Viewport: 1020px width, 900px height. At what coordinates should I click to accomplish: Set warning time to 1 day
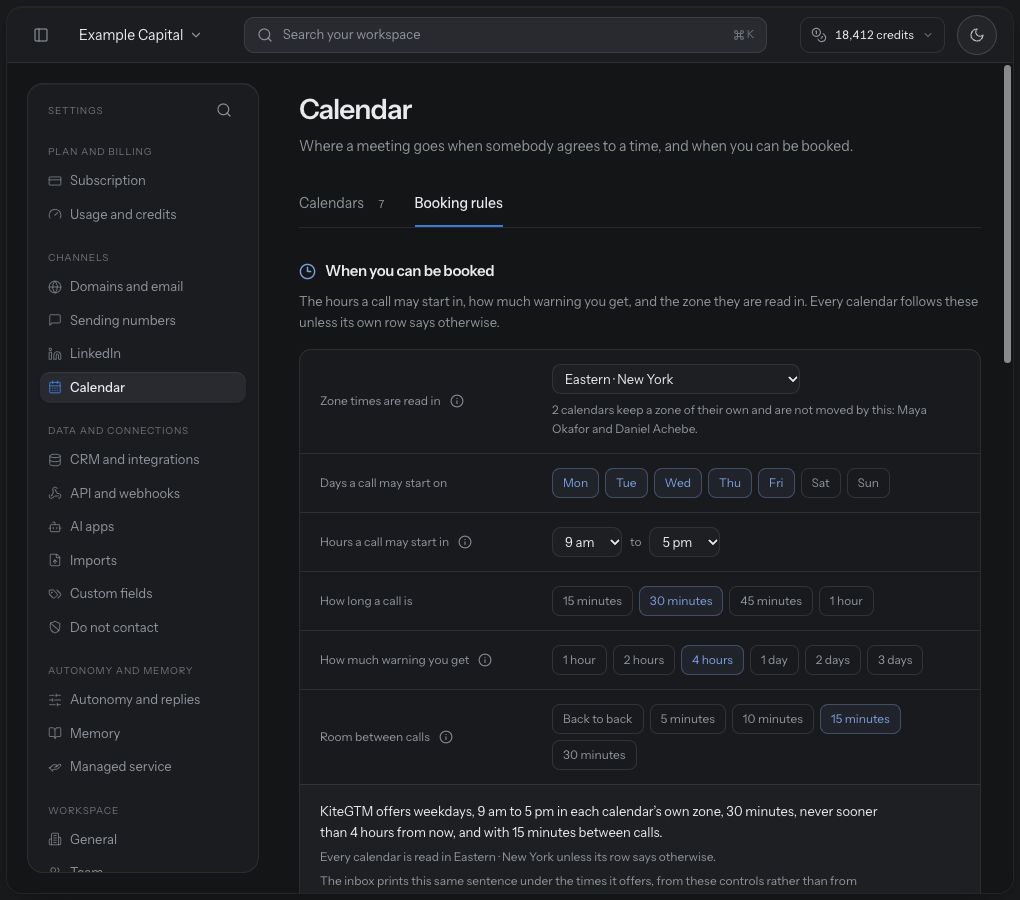774,660
